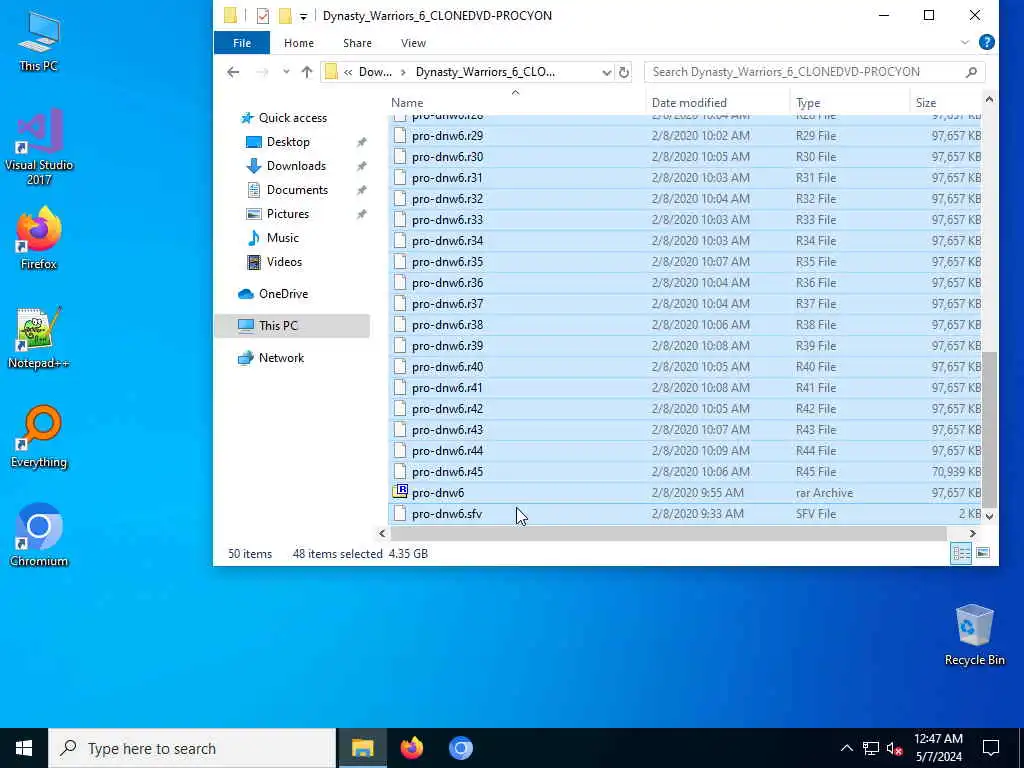Image resolution: width=1024 pixels, height=768 pixels.
Task: Open This PC desktop icon
Action: 39,40
